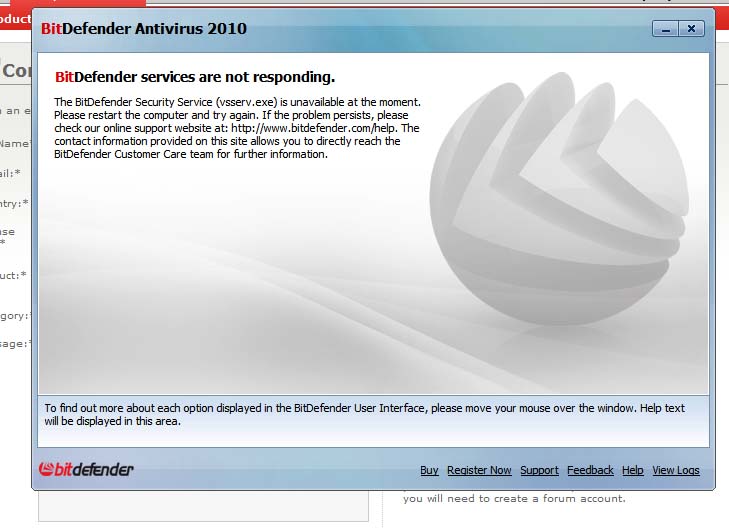Click the bitdefender logo in footer
The image size is (729, 528).
point(86,469)
